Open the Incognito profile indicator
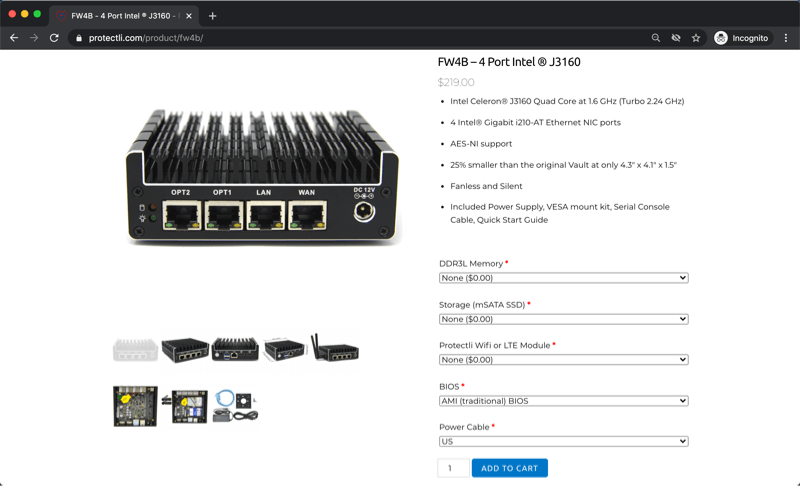The width and height of the screenshot is (800, 486). pyautogui.click(x=741, y=38)
